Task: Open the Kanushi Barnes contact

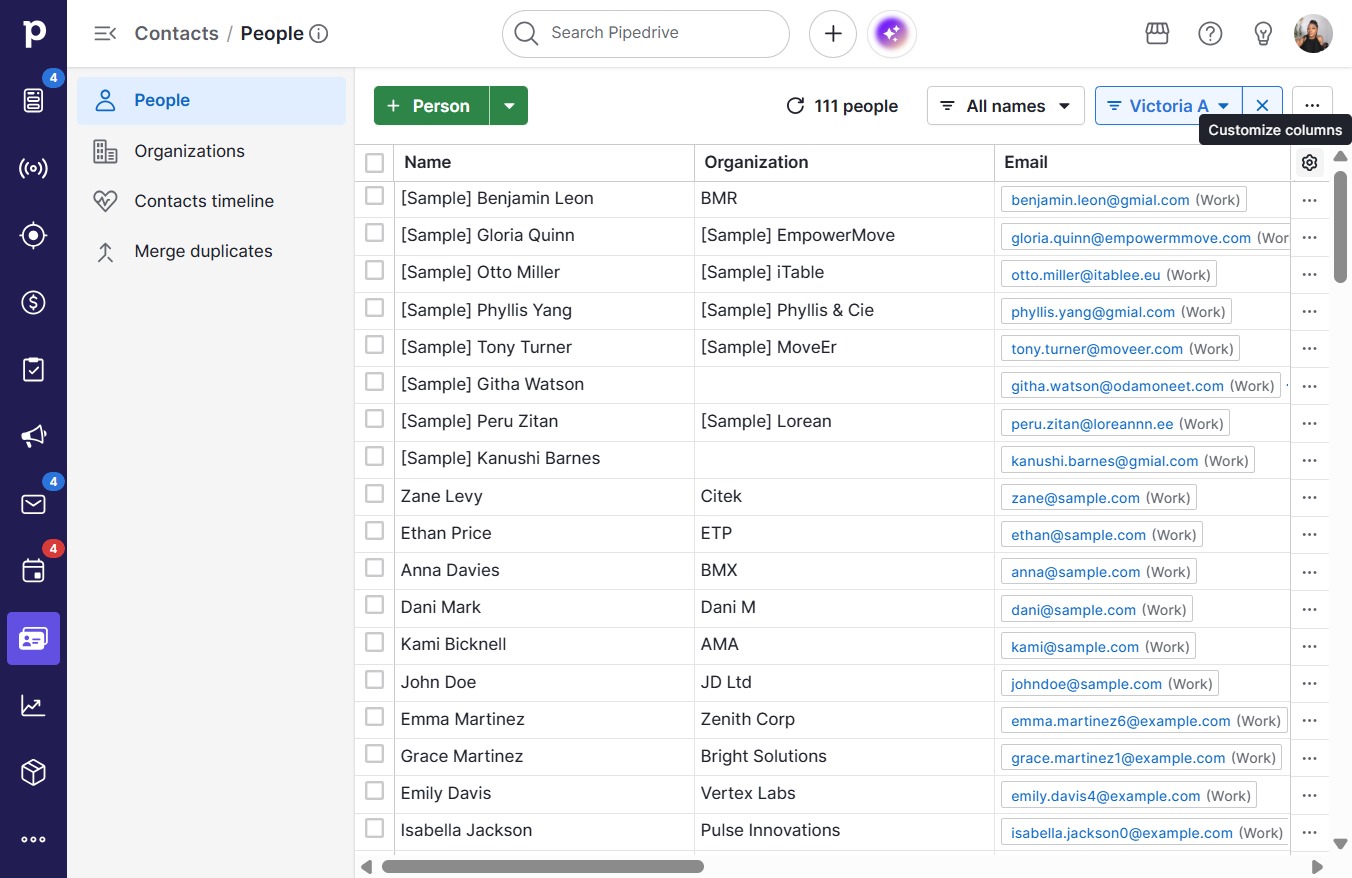Action: [500, 458]
